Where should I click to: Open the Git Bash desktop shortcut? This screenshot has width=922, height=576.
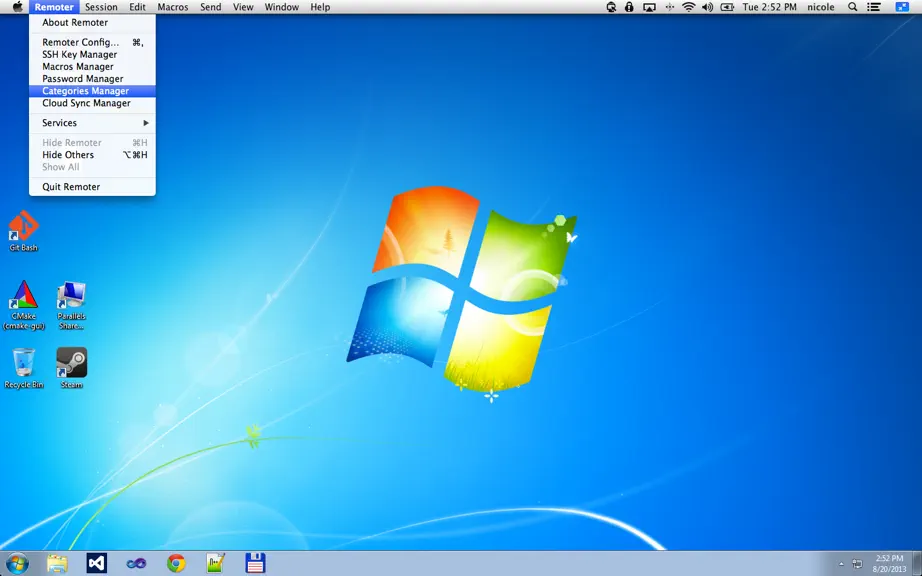(24, 231)
